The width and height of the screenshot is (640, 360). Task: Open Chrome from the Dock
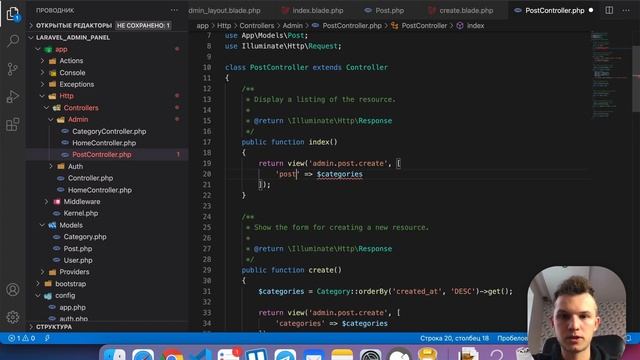point(172,355)
